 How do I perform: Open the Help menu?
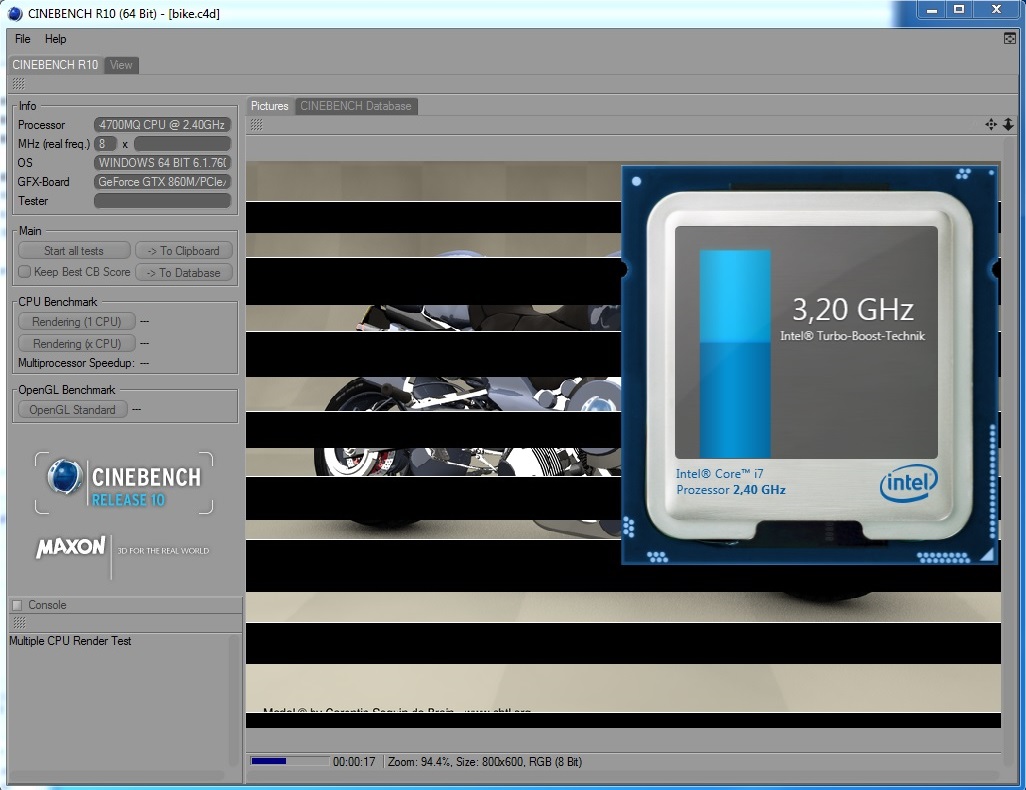click(x=55, y=39)
